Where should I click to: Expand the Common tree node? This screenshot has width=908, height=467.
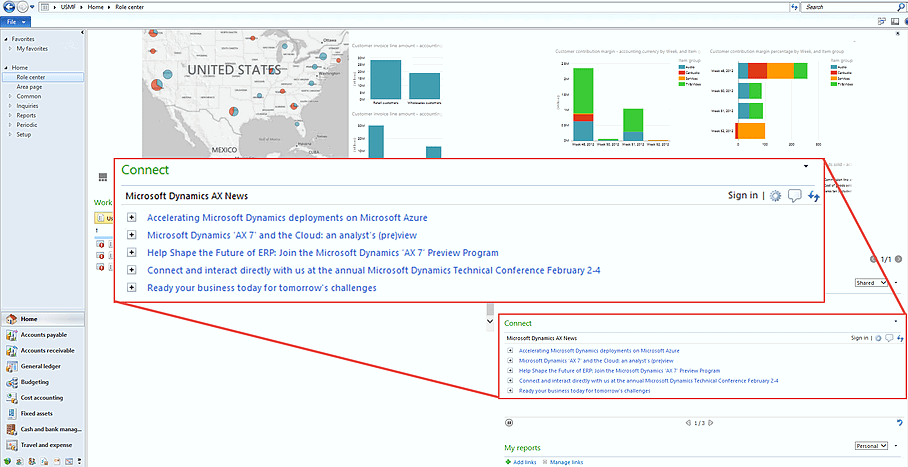pos(10,96)
